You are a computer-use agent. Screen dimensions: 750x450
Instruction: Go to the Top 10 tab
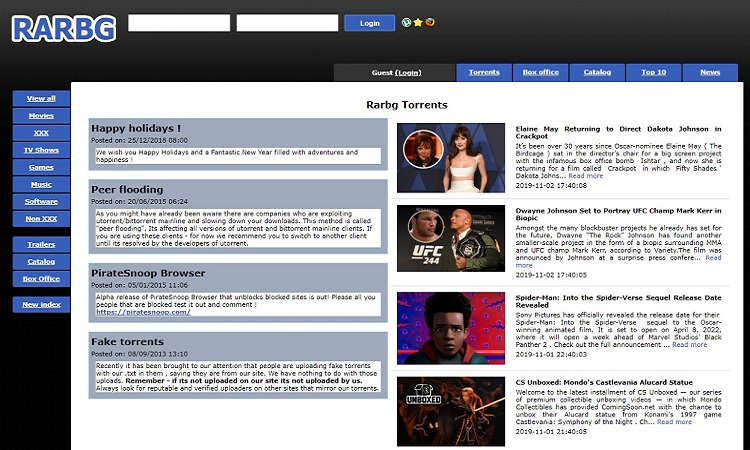(x=653, y=72)
